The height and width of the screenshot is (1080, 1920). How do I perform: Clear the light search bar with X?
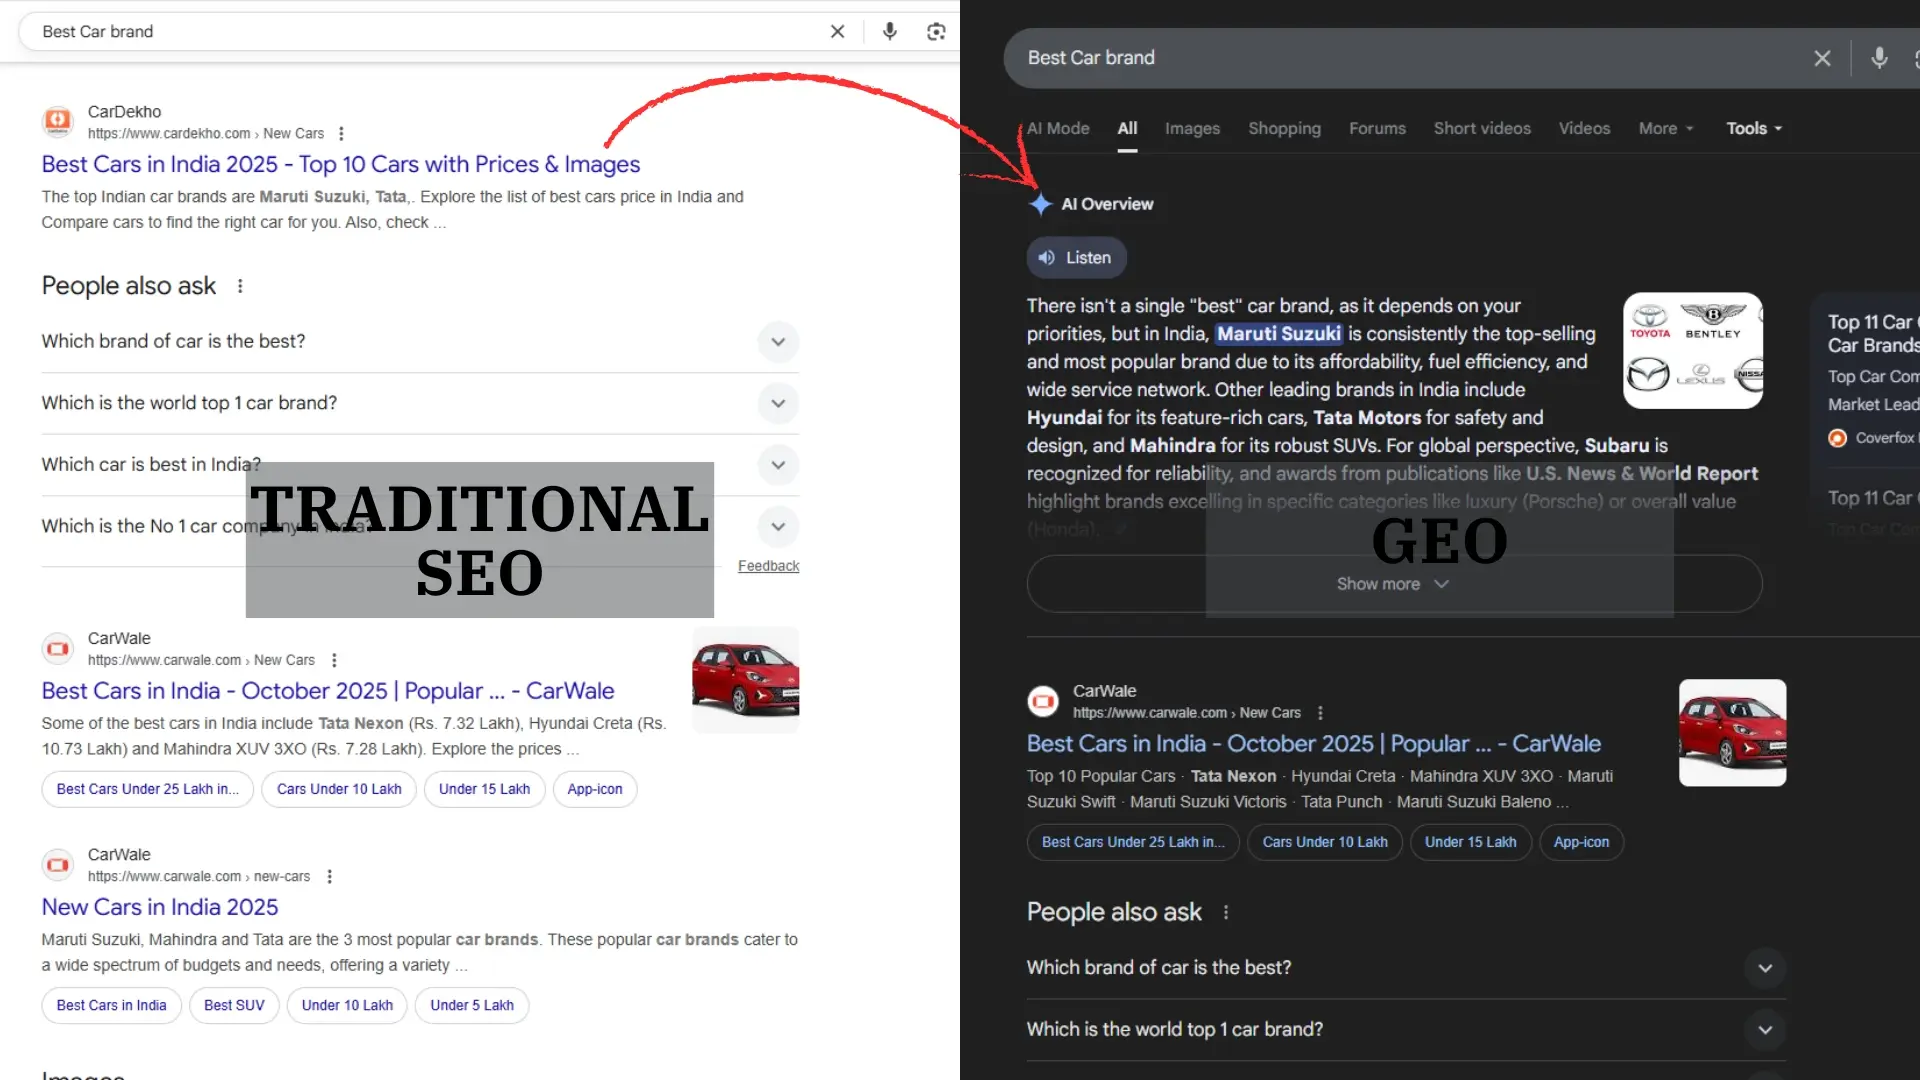coord(837,31)
